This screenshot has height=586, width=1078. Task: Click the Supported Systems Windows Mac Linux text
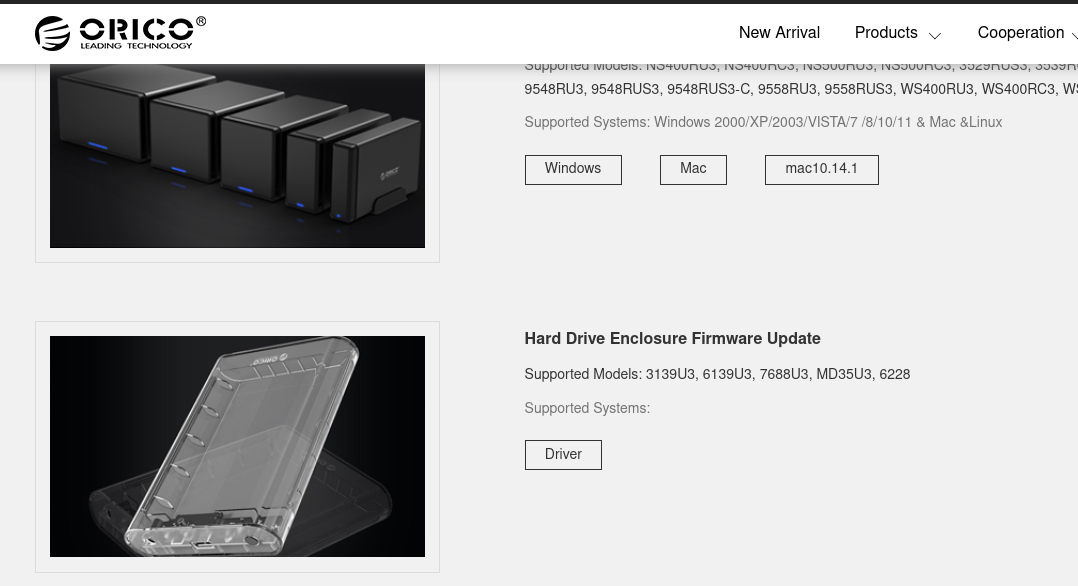pos(763,122)
